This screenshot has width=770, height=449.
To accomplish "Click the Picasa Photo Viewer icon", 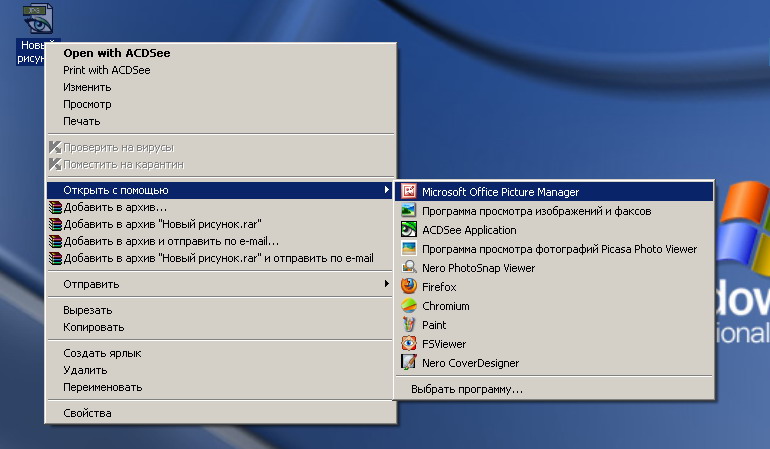I will pos(409,249).
